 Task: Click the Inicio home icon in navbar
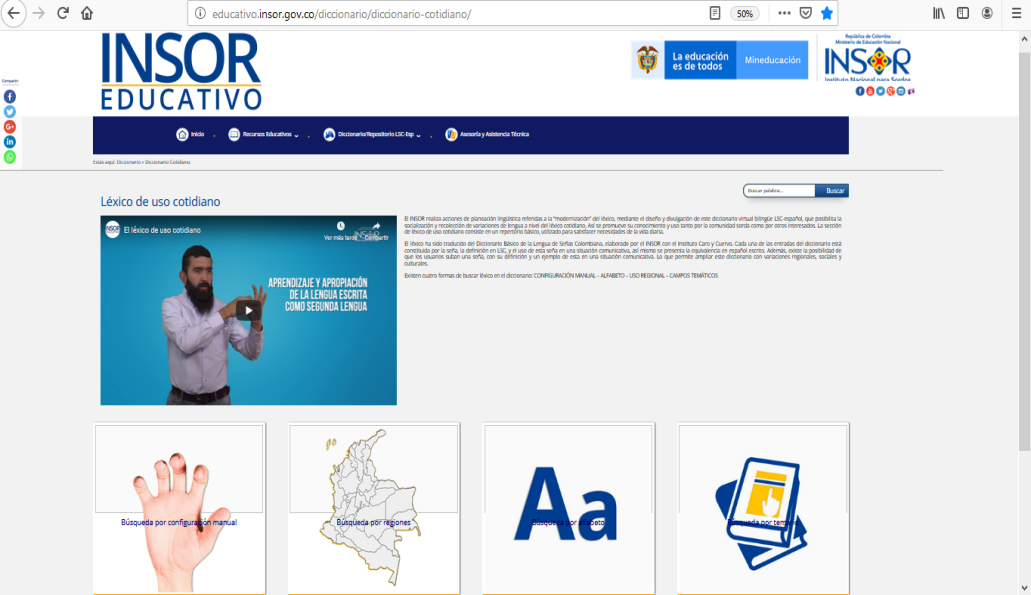point(182,134)
